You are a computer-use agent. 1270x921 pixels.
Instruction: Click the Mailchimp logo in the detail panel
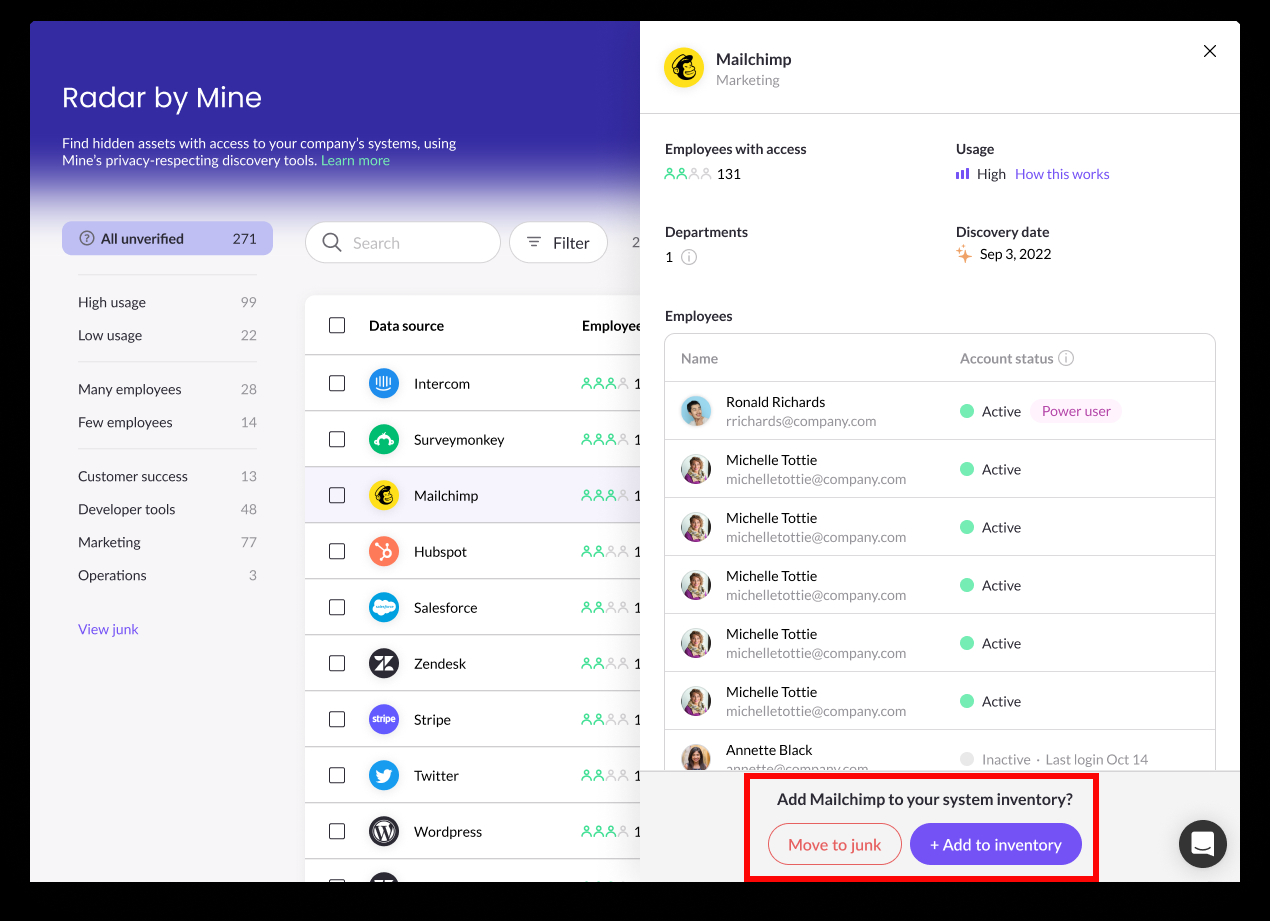click(x=683, y=67)
